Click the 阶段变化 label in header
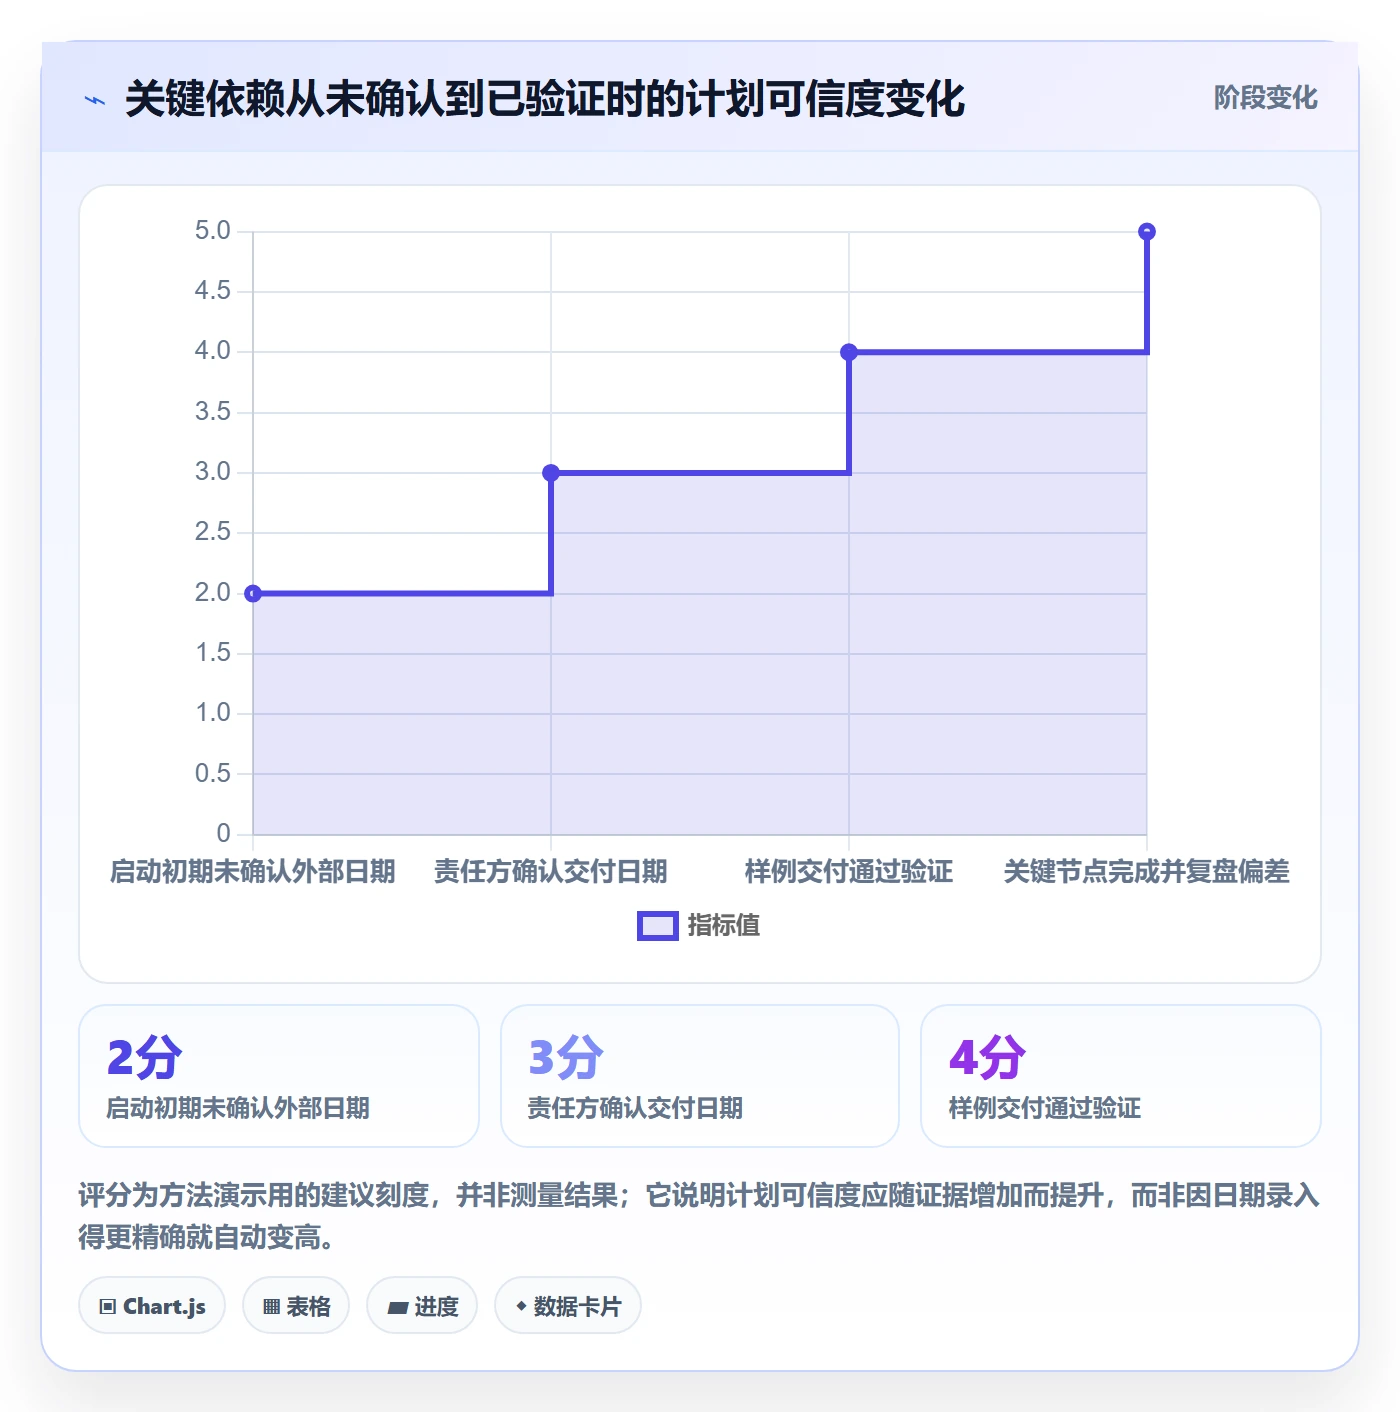Image resolution: width=1400 pixels, height=1412 pixels. click(1265, 98)
